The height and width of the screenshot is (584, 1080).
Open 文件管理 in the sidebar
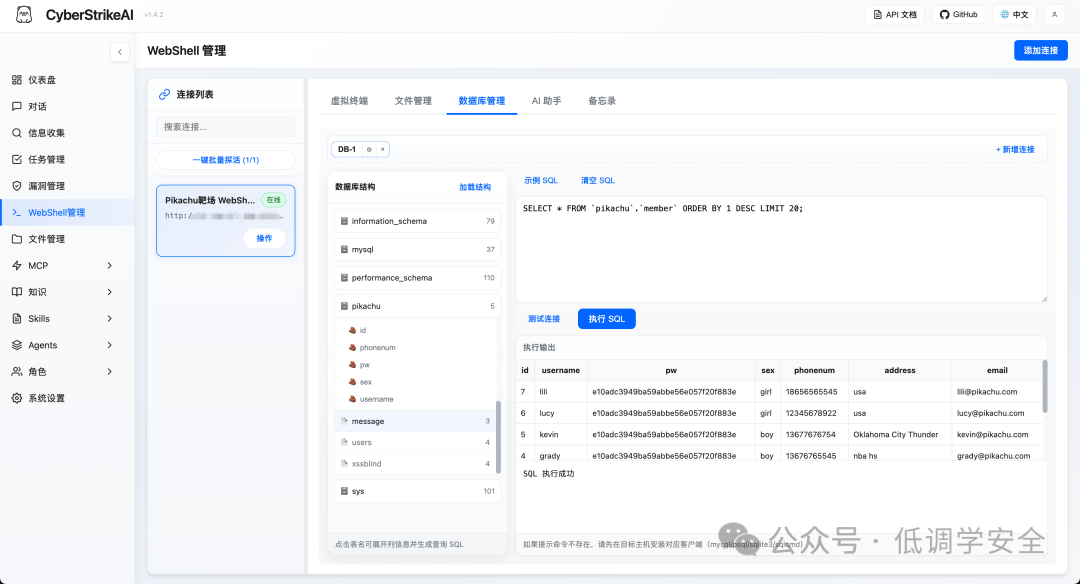[x=67, y=239]
